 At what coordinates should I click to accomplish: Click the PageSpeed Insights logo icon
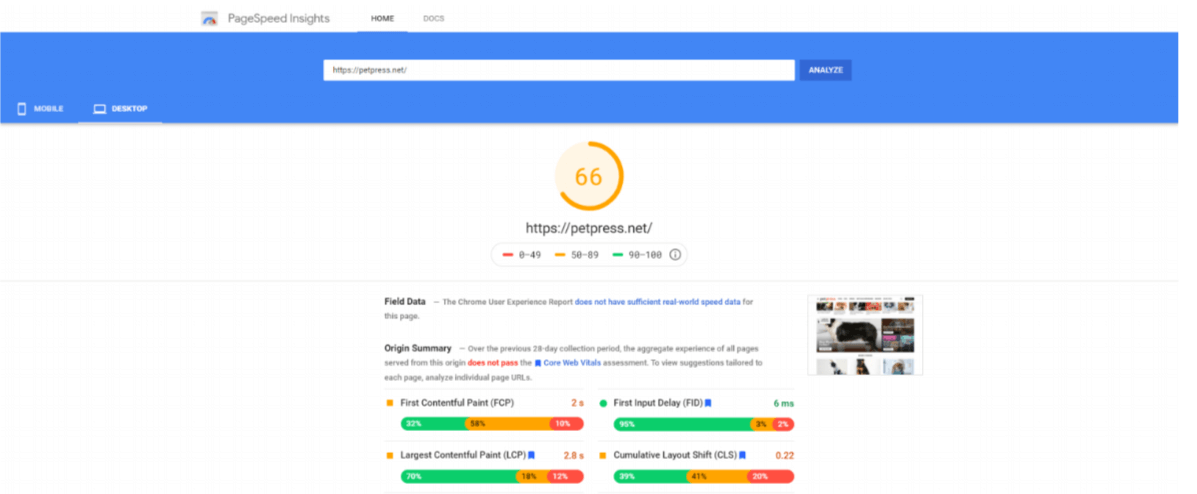tap(209, 18)
